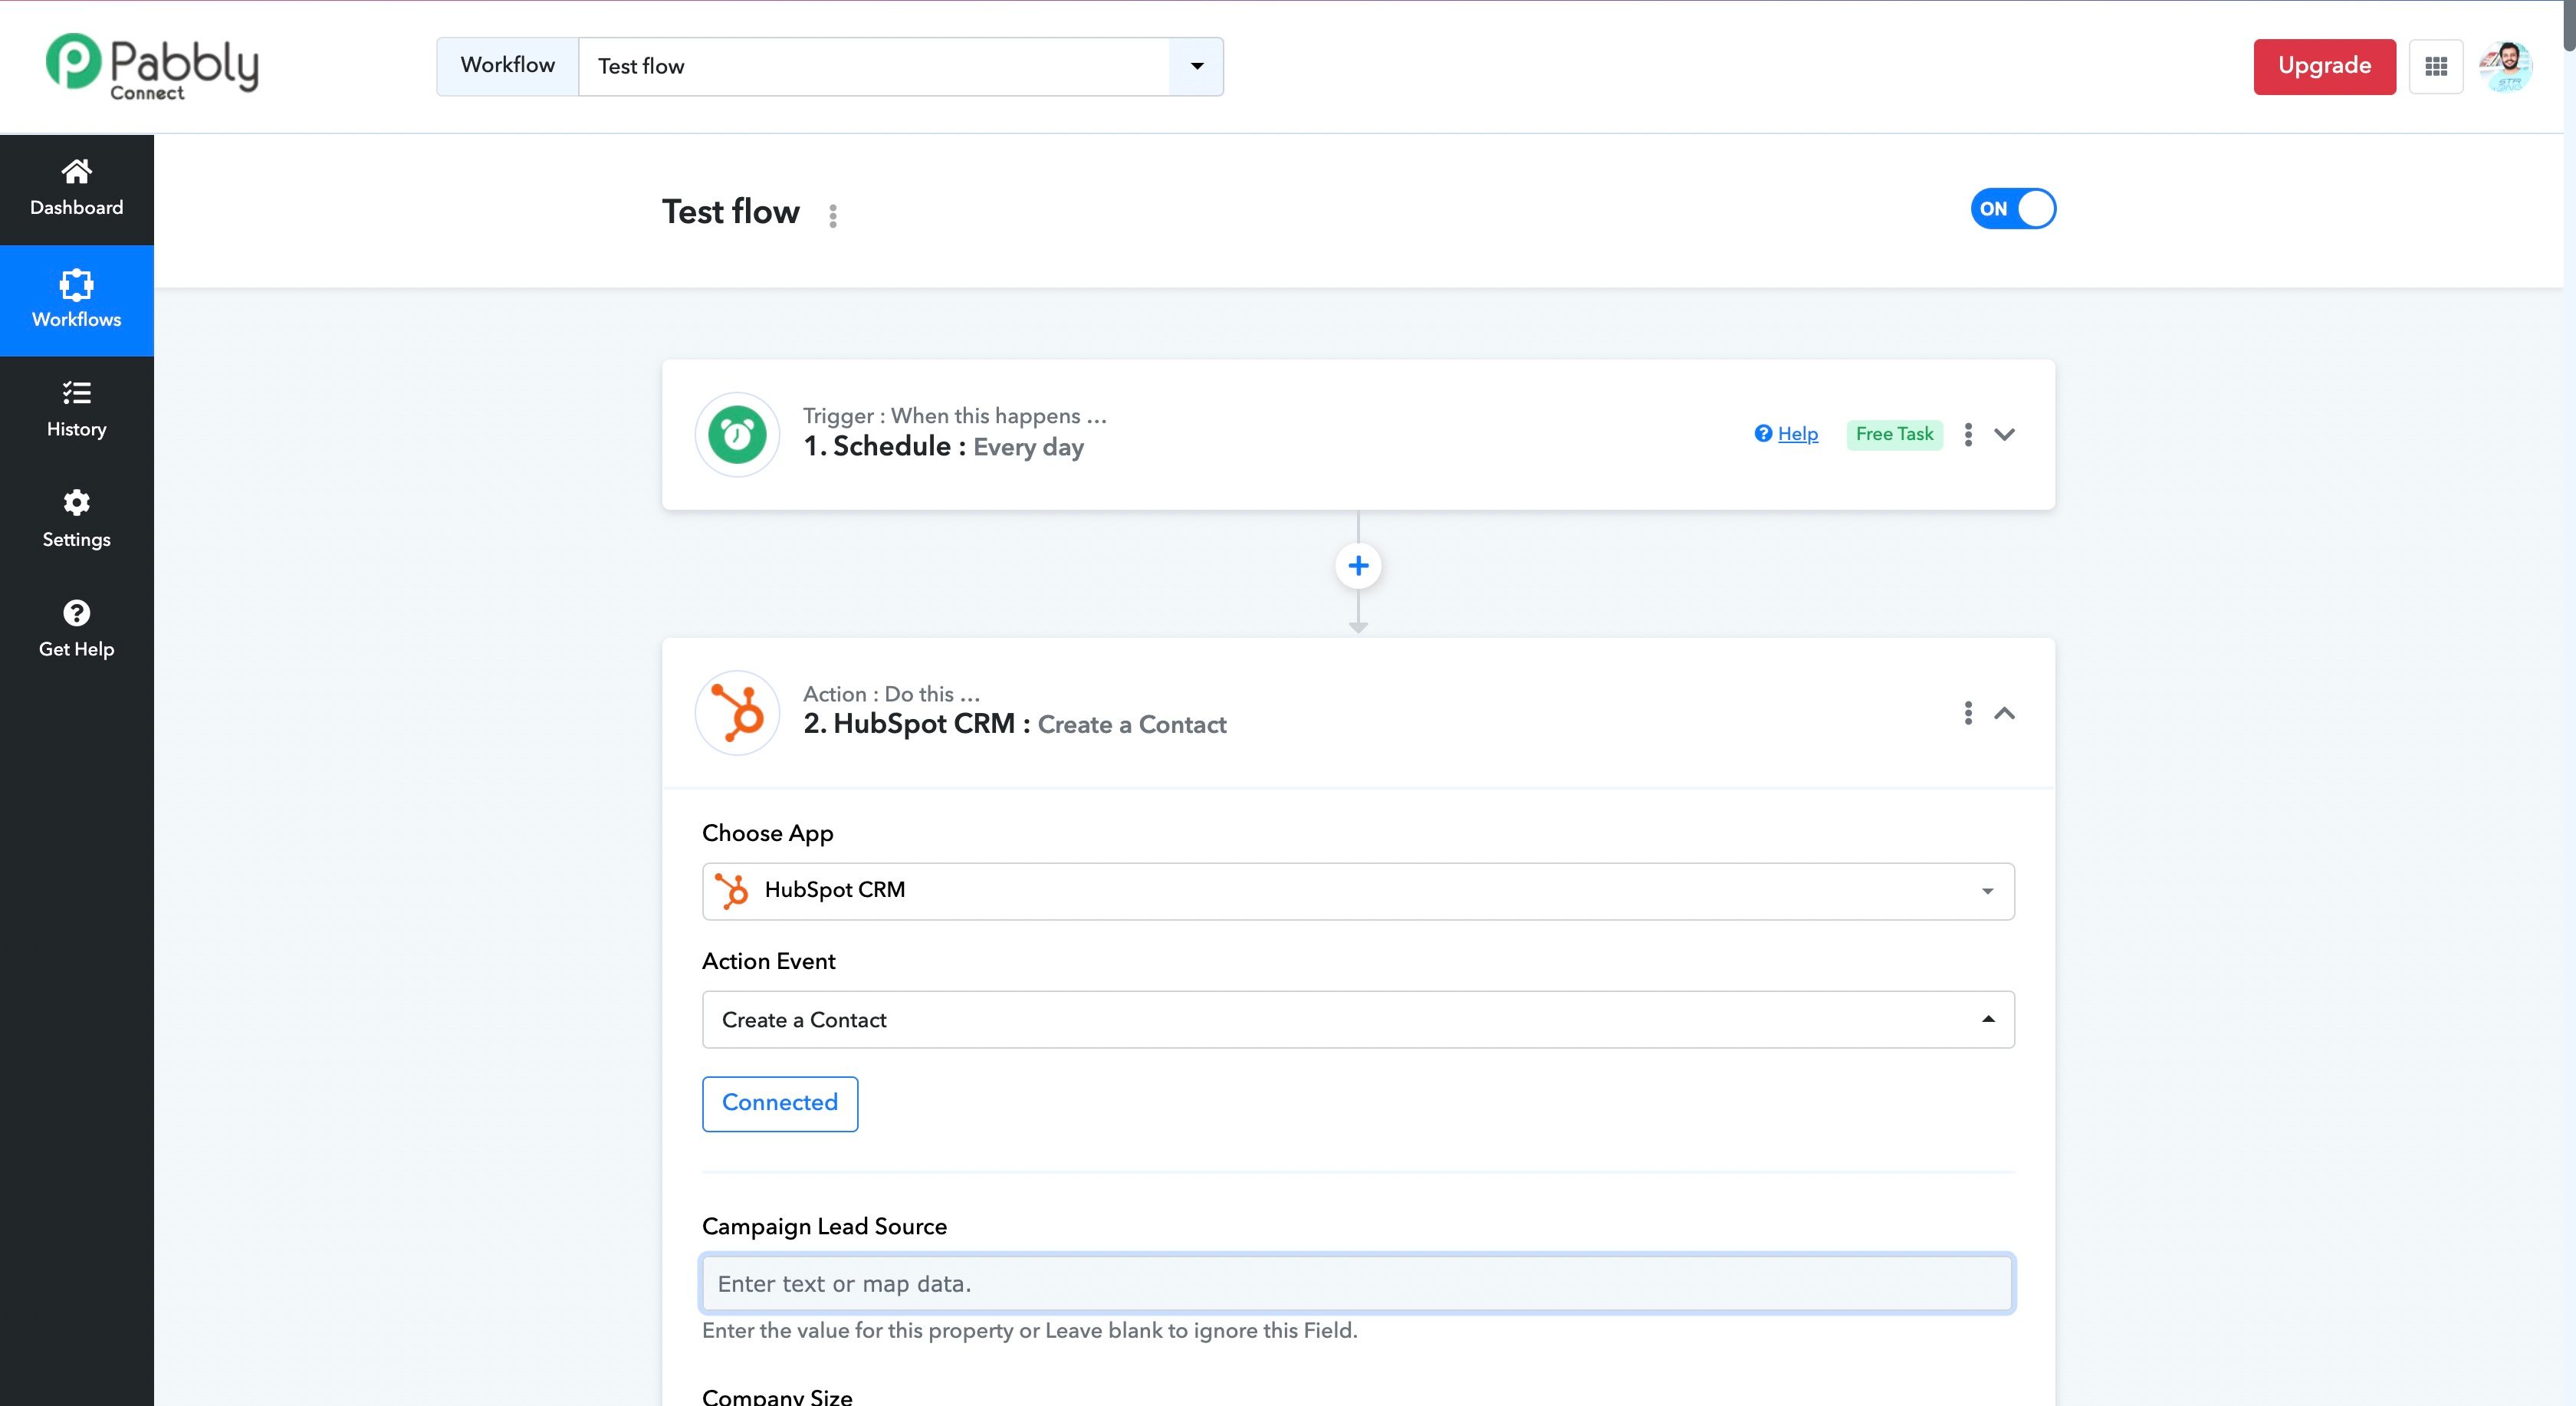This screenshot has width=2576, height=1406.
Task: Open the Choose App dropdown
Action: point(1358,891)
